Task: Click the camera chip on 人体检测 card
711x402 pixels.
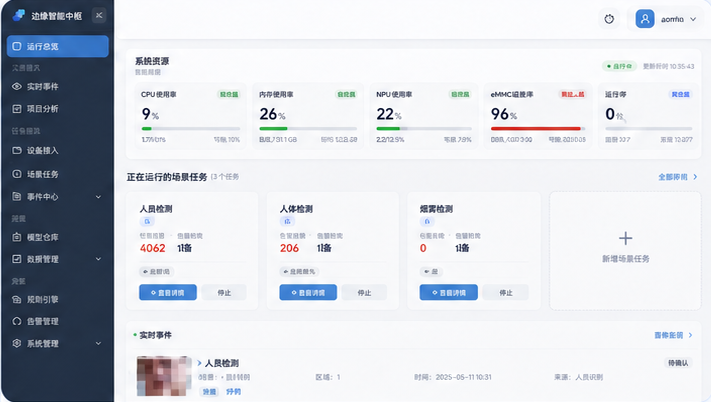Action: pyautogui.click(x=299, y=271)
